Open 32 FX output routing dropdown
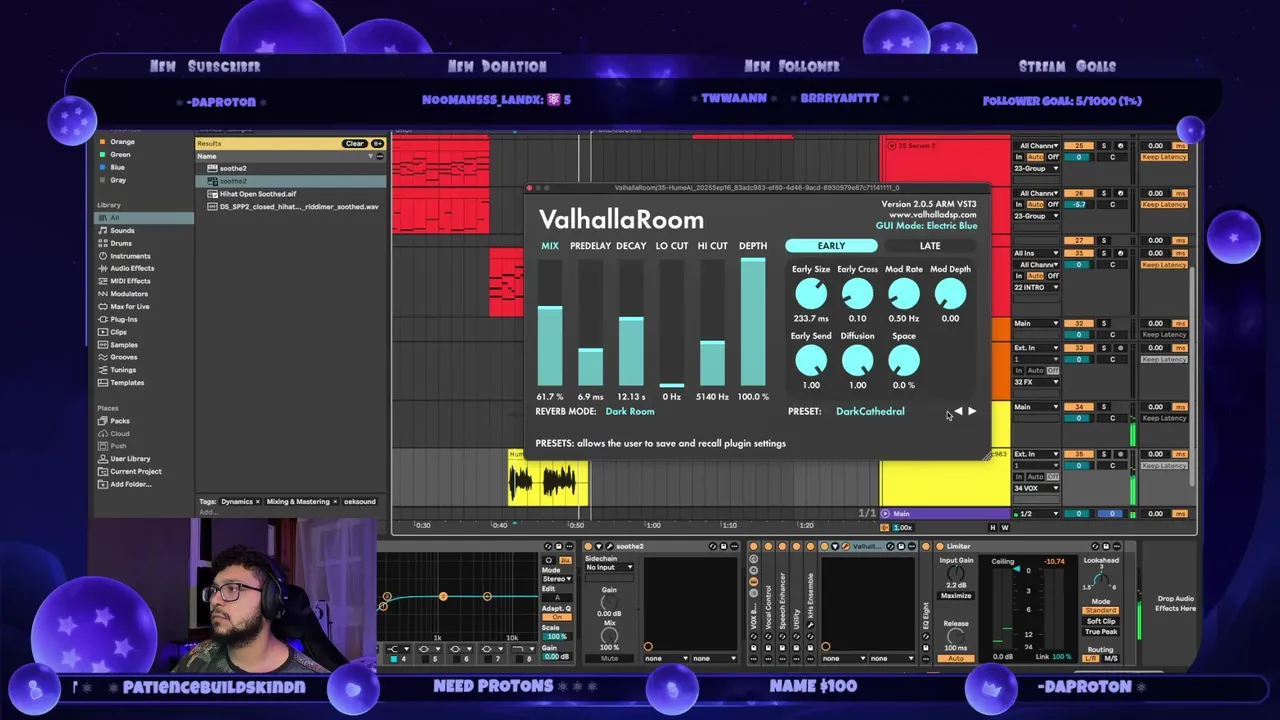1280x720 pixels. [1037, 382]
